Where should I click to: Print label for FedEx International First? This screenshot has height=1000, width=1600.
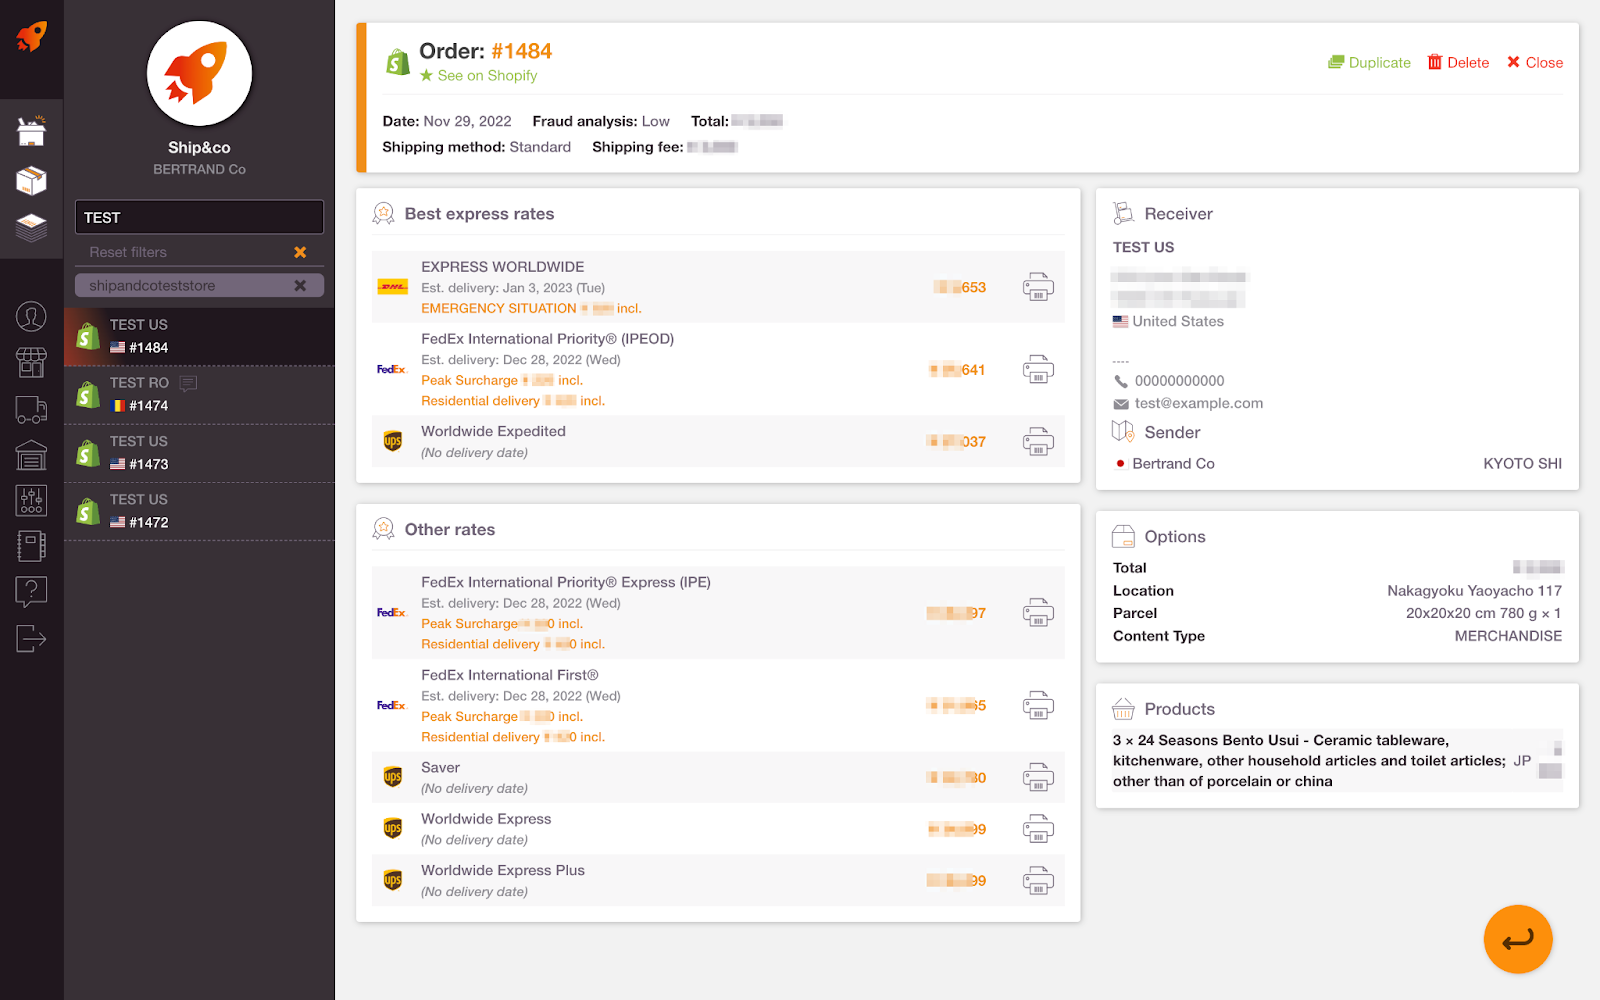[x=1038, y=706]
